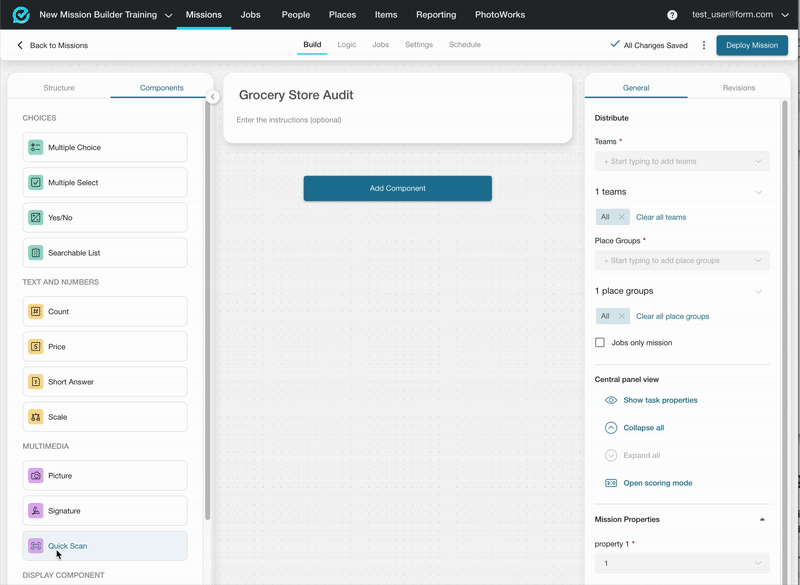Click the All Changes Saved checkmark
This screenshot has width=800, height=585.
point(615,44)
